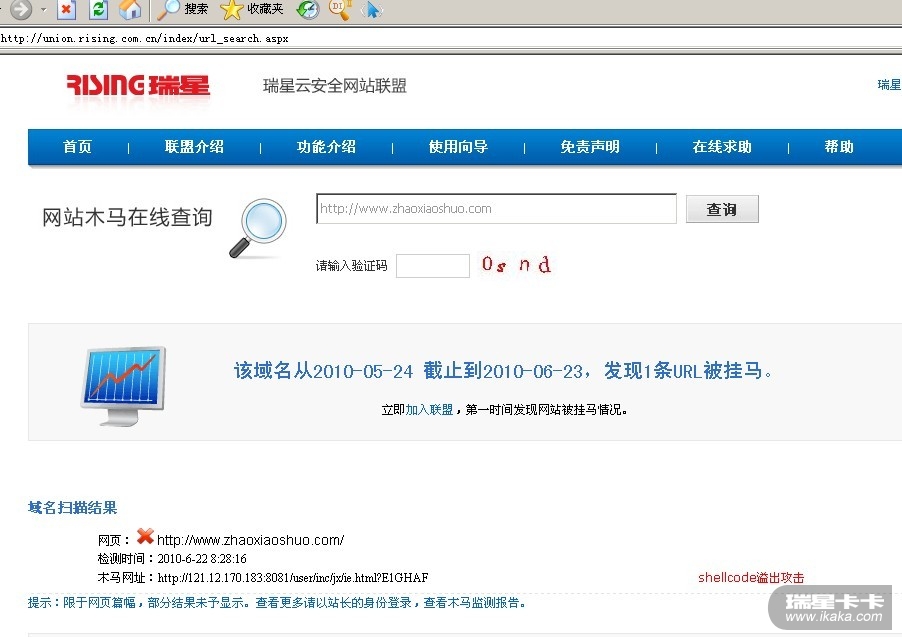Click the shellcode溢出攻击 red text
The image size is (902, 637).
(x=751, y=578)
